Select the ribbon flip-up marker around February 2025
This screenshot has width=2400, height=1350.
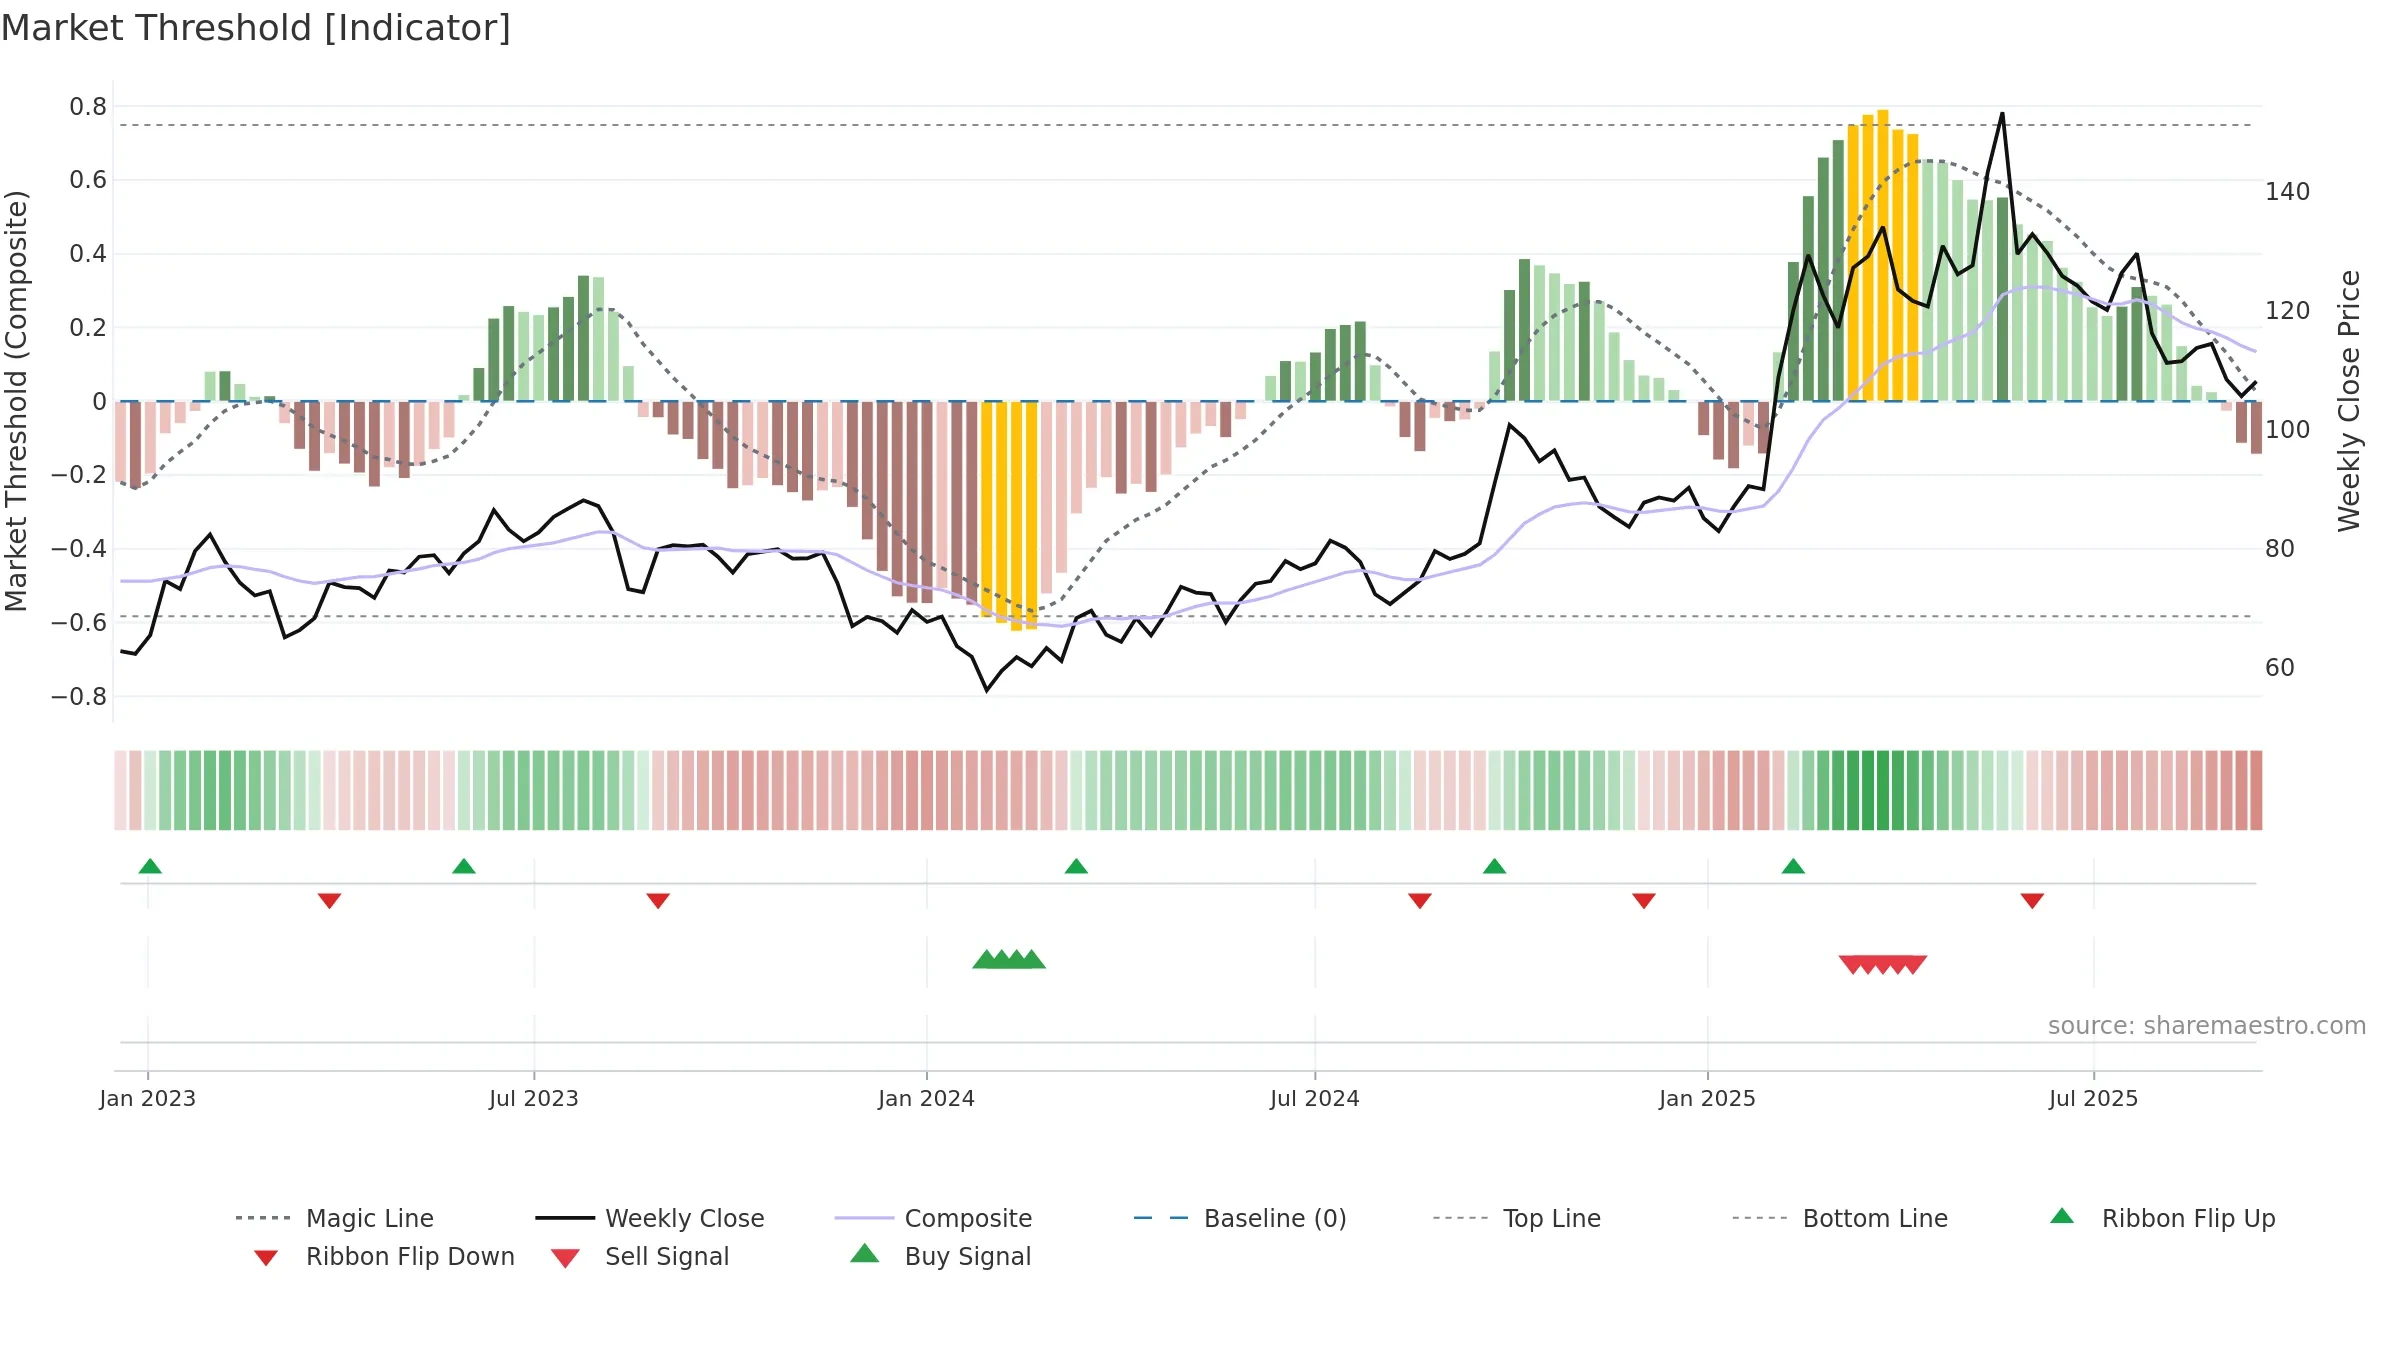click(1793, 866)
